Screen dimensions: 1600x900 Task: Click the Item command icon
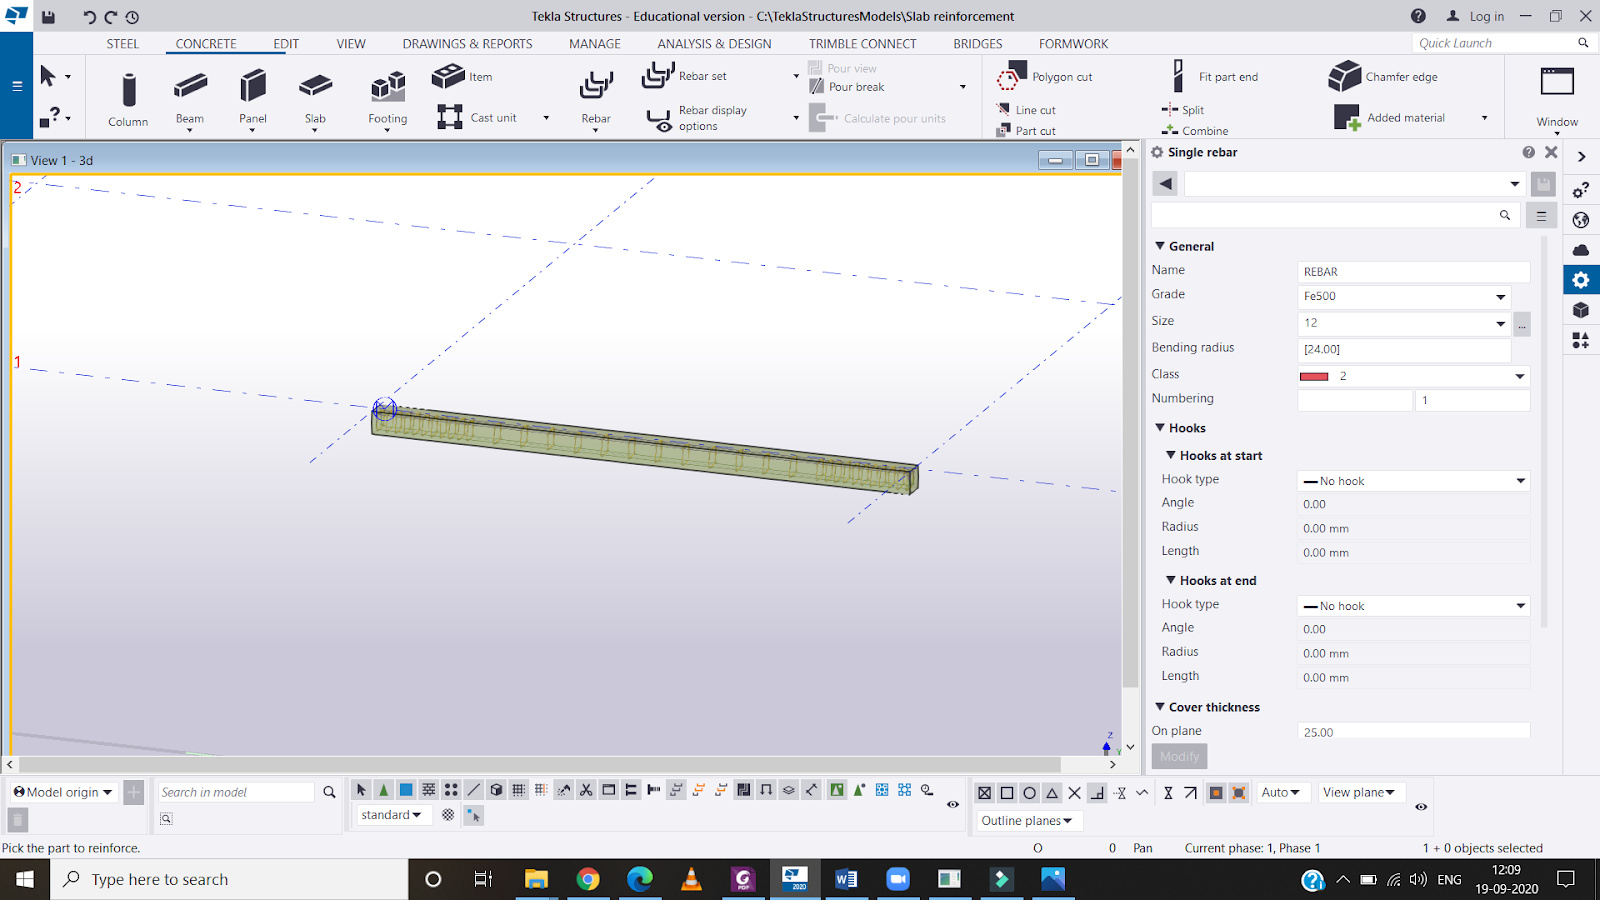pyautogui.click(x=448, y=76)
